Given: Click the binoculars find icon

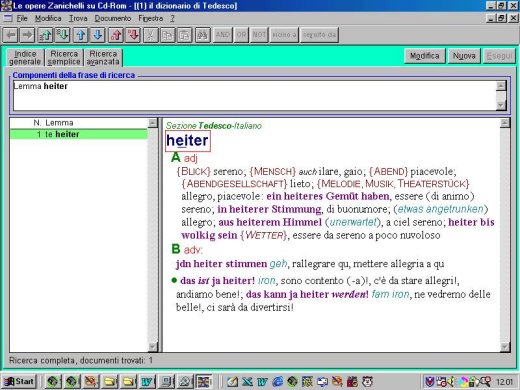Looking at the screenshot, I should pos(203,35).
